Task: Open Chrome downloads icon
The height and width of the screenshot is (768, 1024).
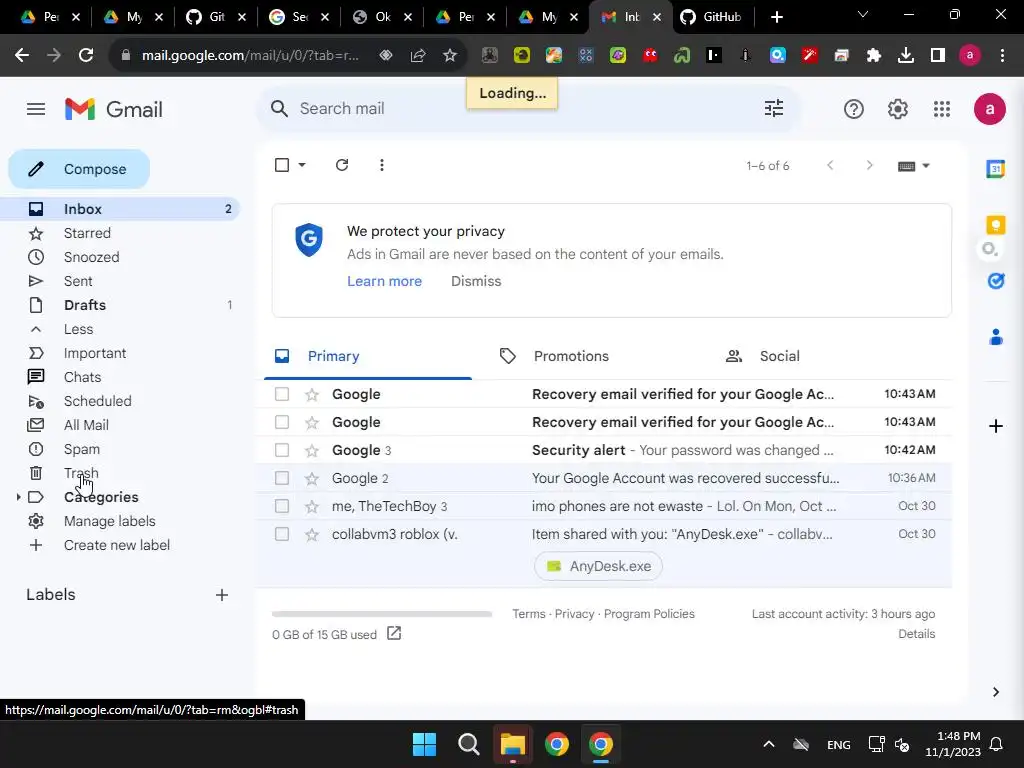Action: [x=905, y=56]
